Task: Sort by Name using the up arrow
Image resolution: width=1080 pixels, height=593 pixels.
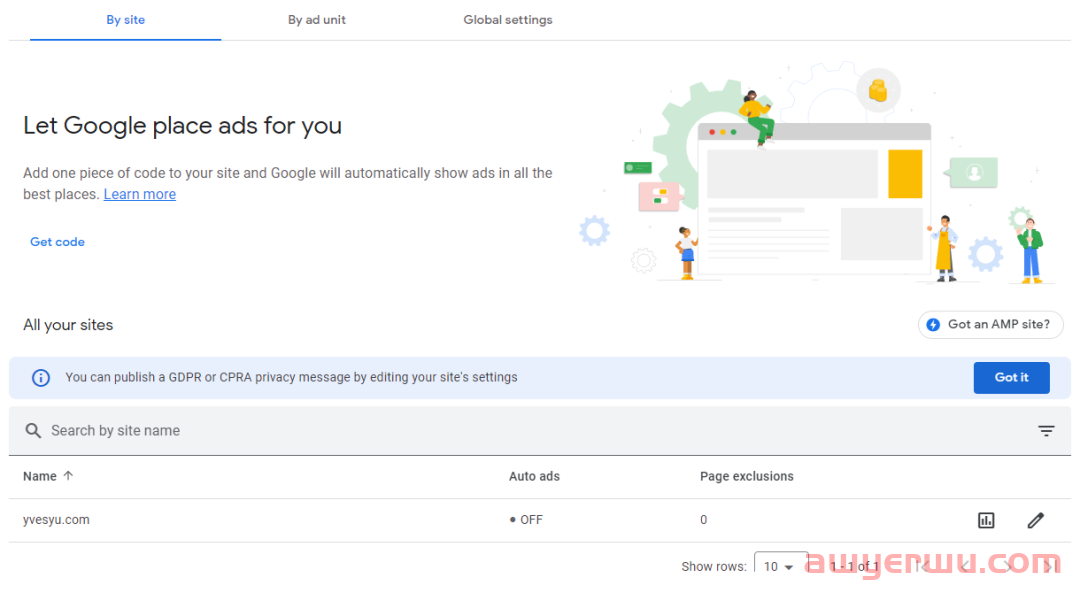Action: (x=68, y=476)
